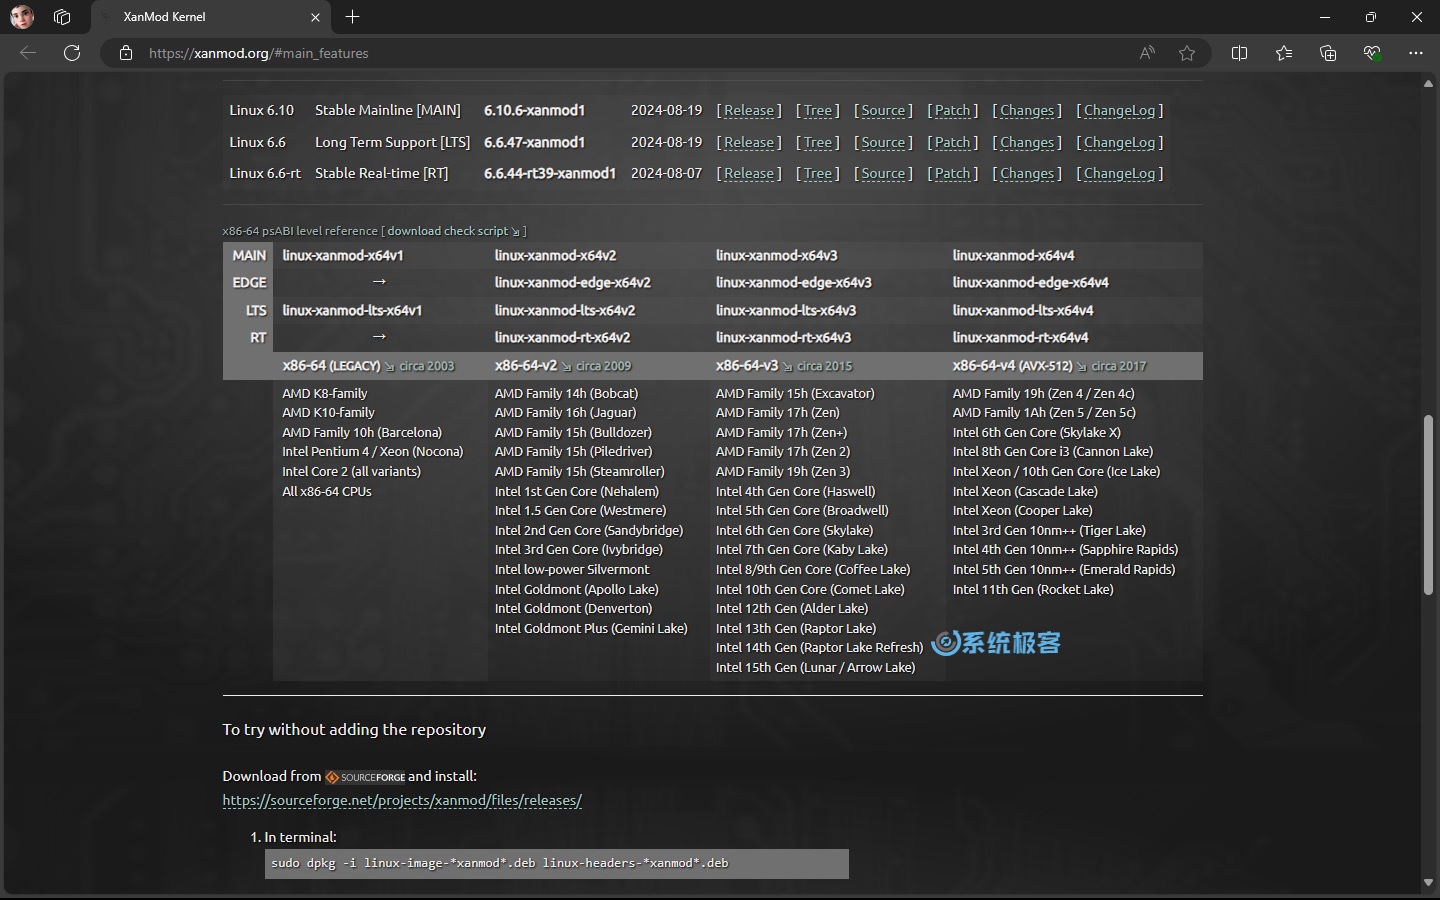
Task: Open Browser essentials heart icon
Action: [1372, 53]
